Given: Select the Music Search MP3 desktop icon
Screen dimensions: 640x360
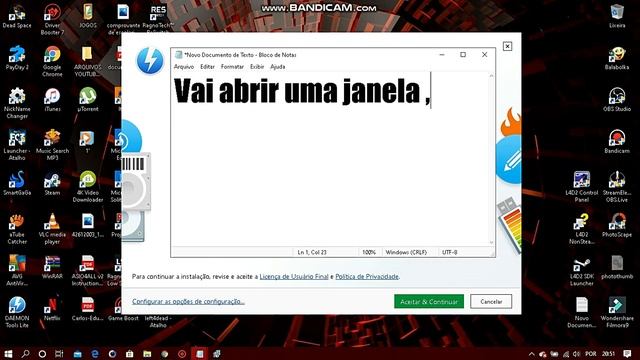Looking at the screenshot, I should click(x=52, y=145).
